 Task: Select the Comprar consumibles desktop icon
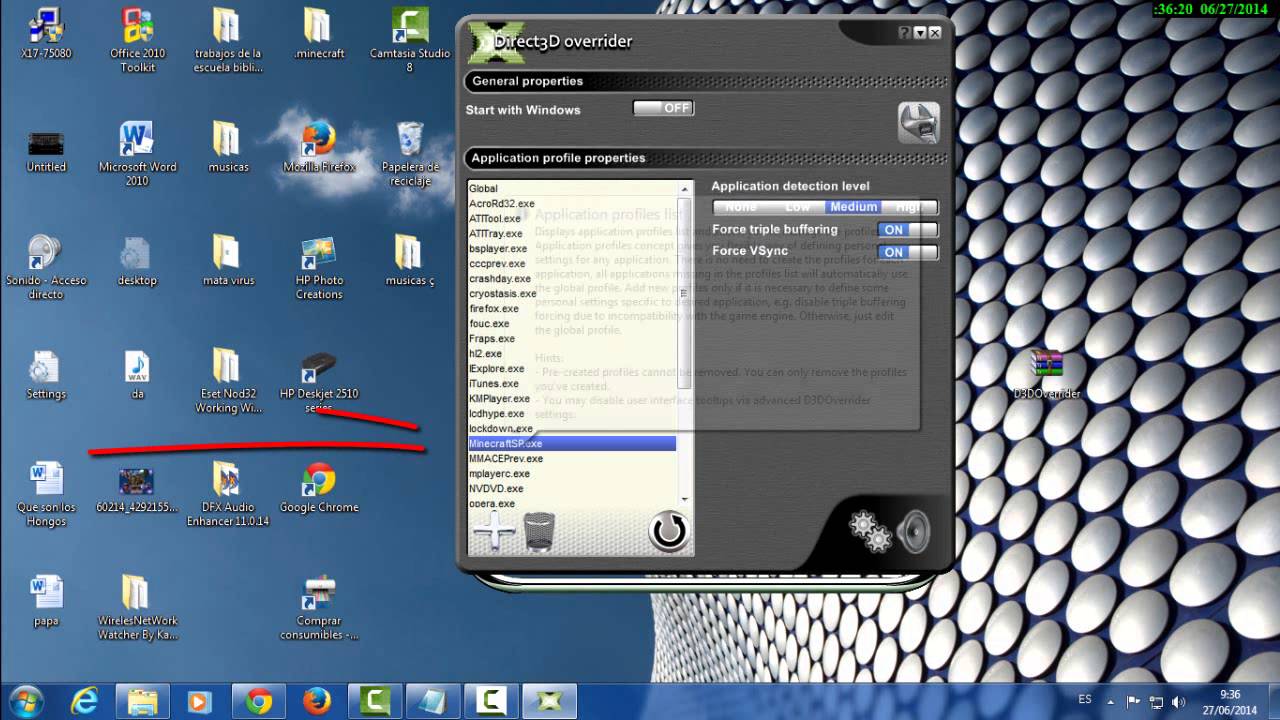click(x=319, y=608)
